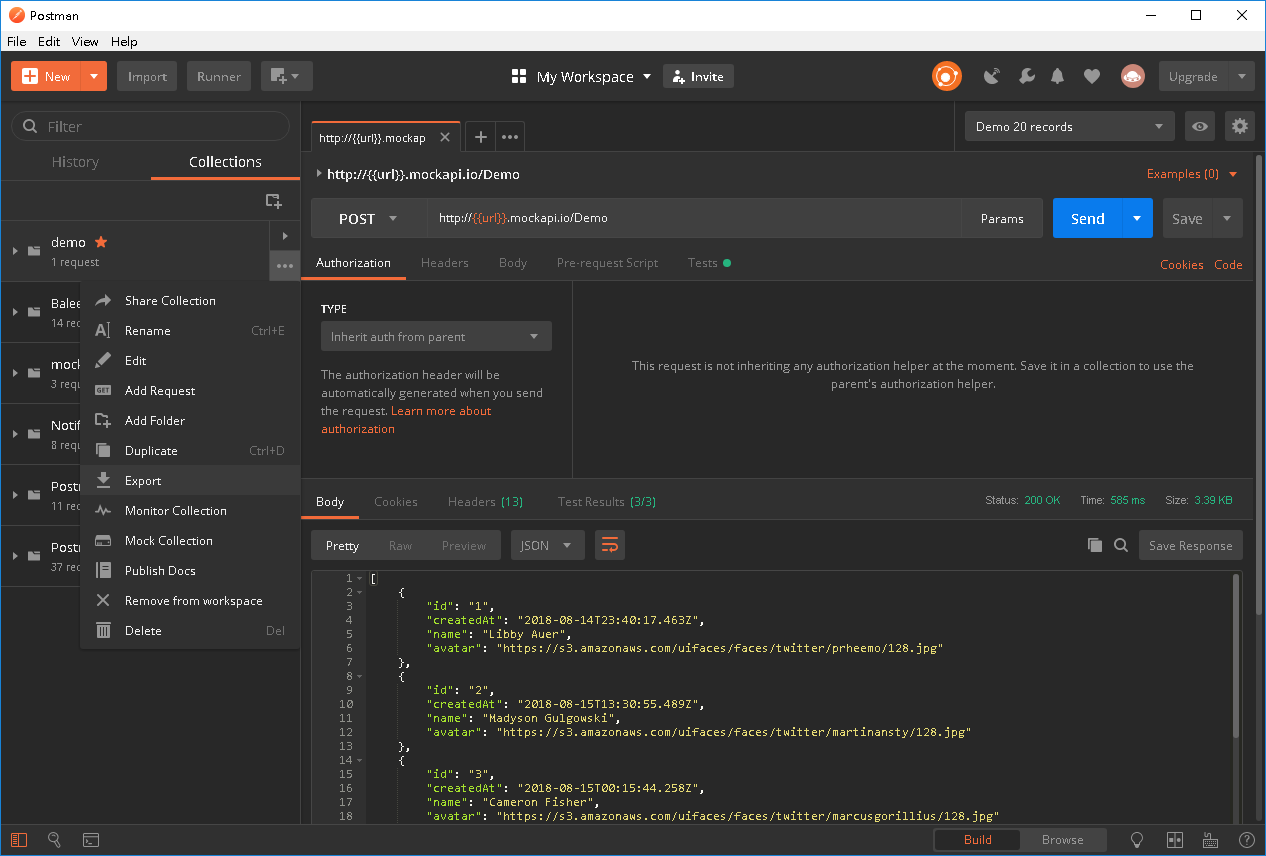Screen dimensions: 1266x856
Task: Click the Postman logo in title bar
Action: (15, 15)
